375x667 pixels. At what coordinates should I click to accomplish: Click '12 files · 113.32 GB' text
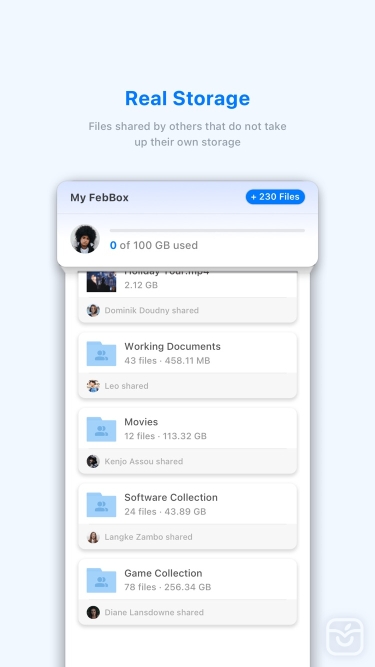165,436
